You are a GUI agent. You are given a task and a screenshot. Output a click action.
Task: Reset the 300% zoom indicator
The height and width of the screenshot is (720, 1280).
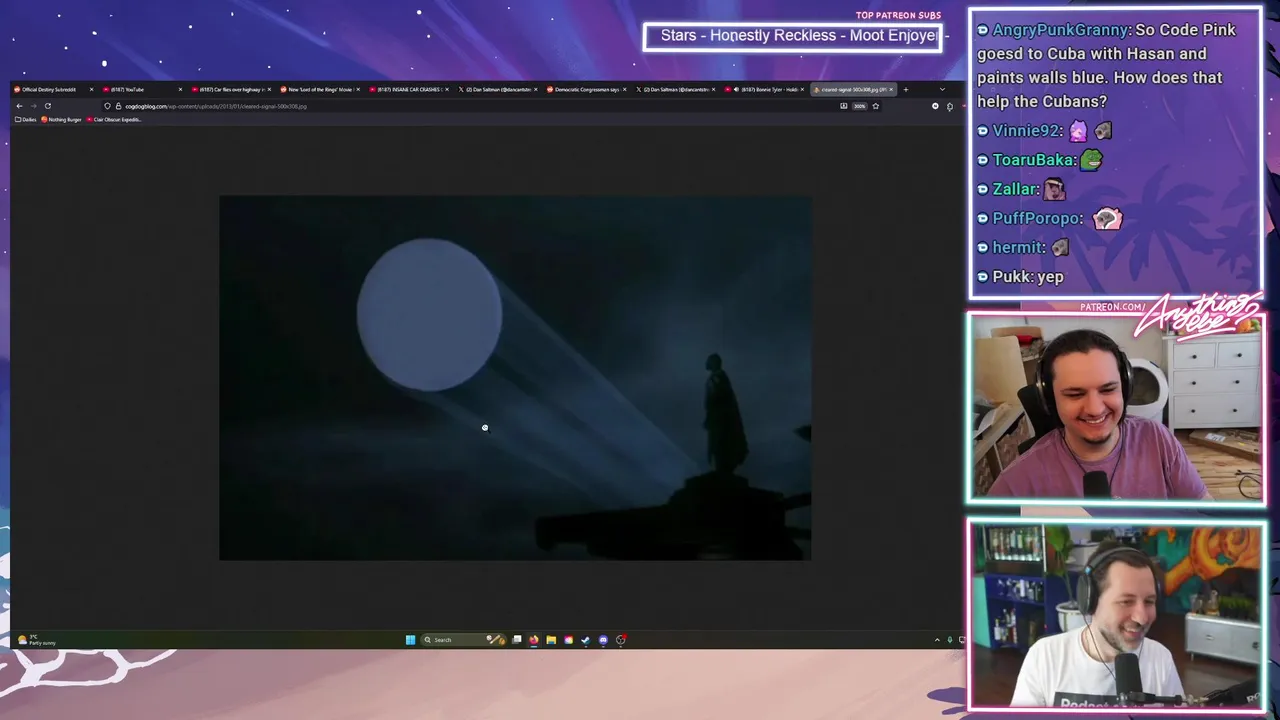coord(859,106)
